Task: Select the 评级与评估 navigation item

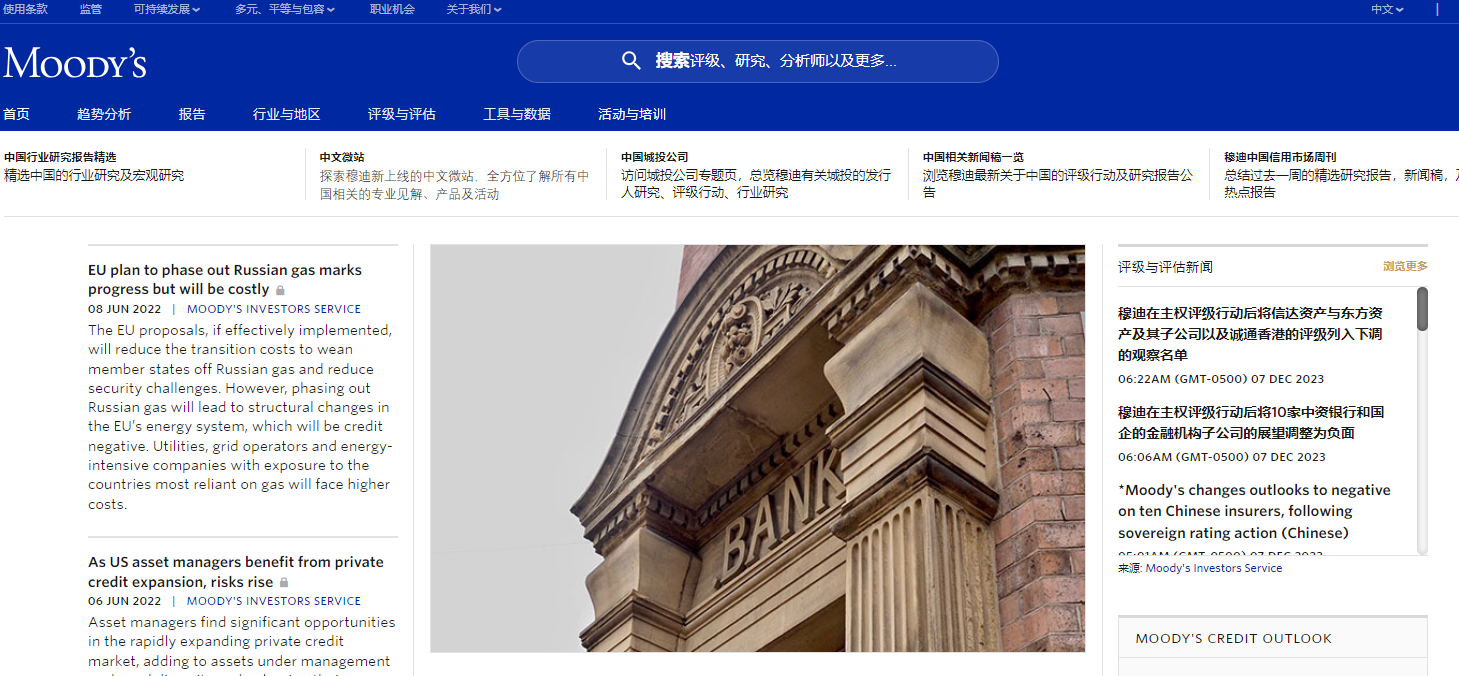Action: pyautogui.click(x=401, y=114)
